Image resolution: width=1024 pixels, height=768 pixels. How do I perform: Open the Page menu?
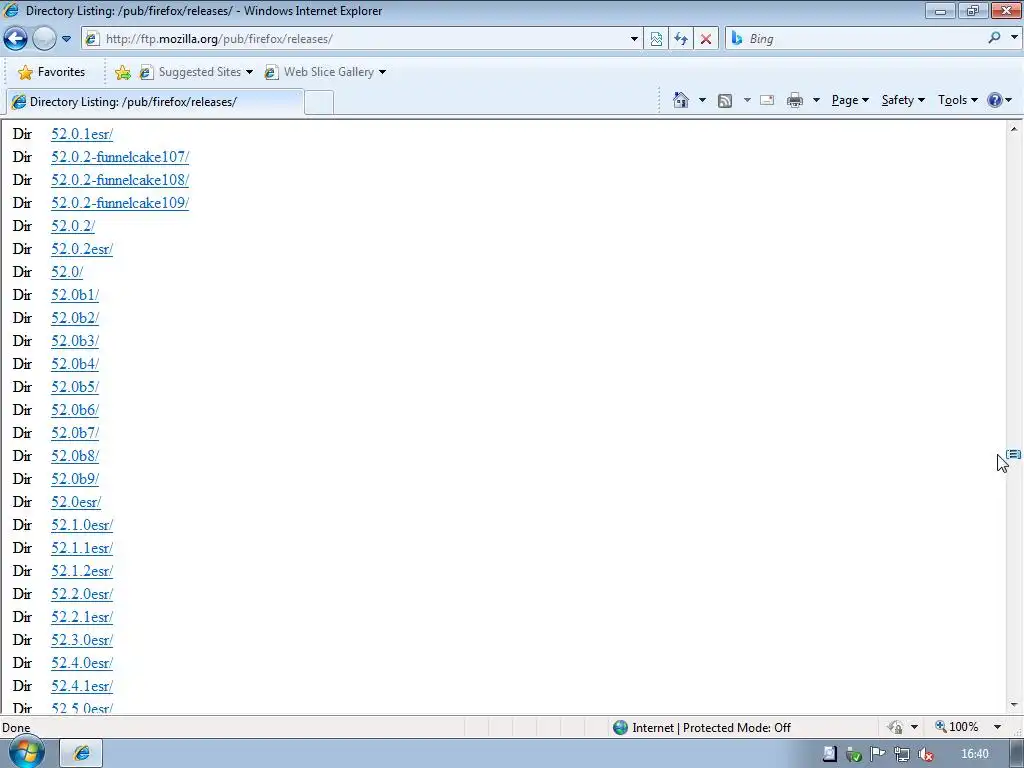pos(850,100)
